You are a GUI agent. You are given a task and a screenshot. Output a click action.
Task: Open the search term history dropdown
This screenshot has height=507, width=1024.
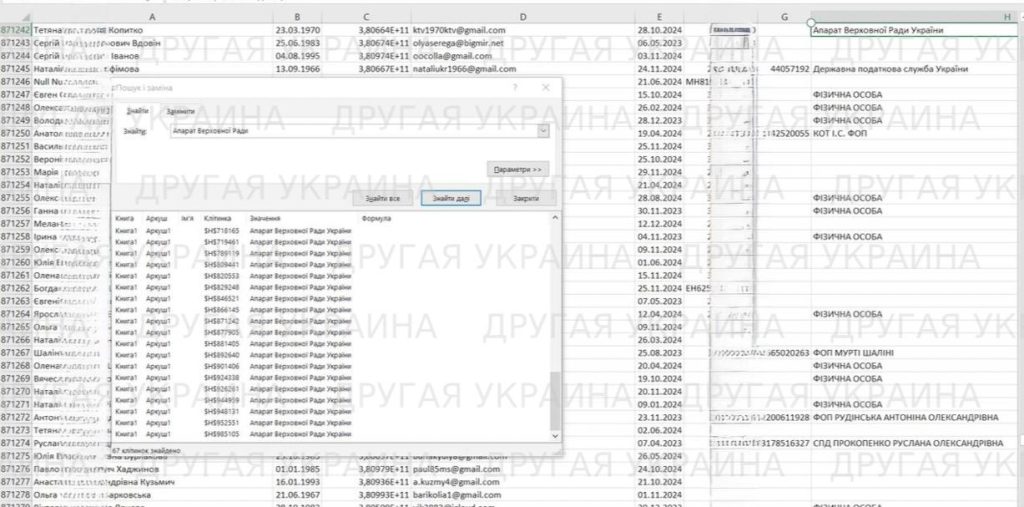click(x=543, y=131)
